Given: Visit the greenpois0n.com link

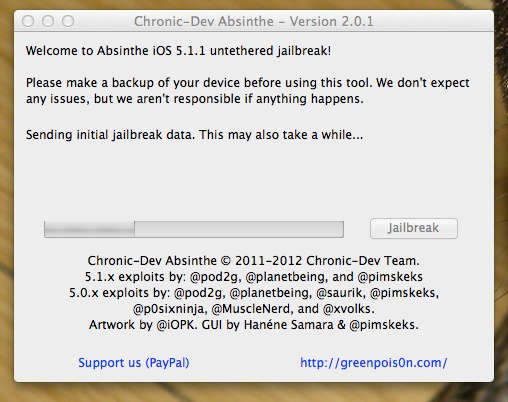Looking at the screenshot, I should click(373, 363).
